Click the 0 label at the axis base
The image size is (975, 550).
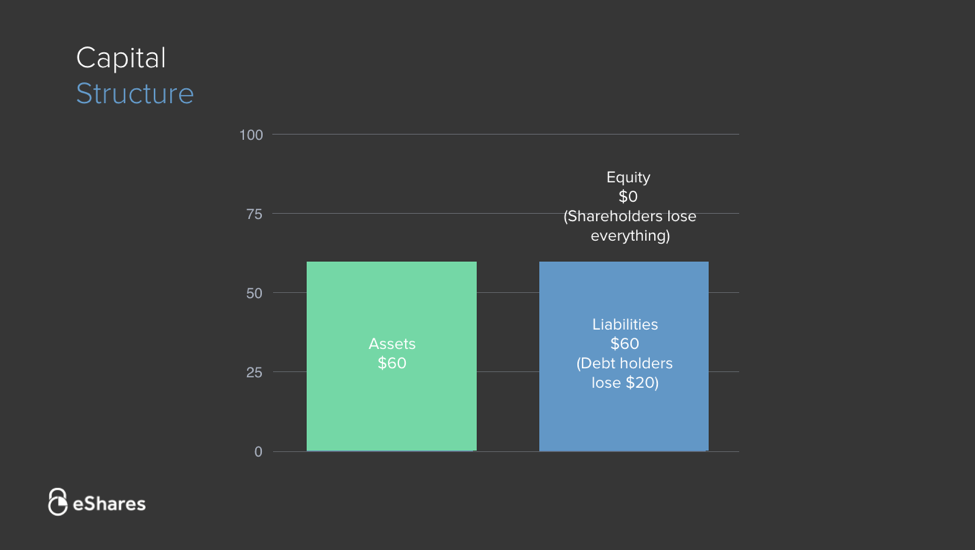[x=258, y=452]
